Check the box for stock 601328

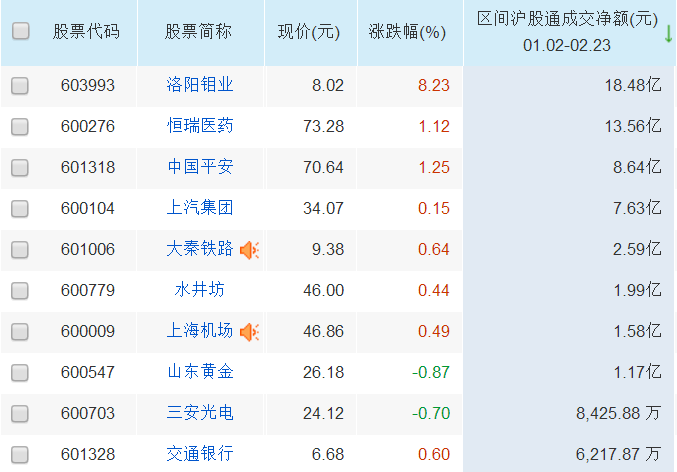click(20, 455)
